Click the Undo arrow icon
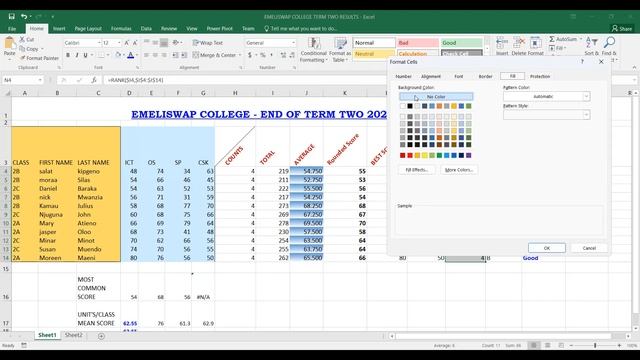Image resolution: width=640 pixels, height=360 pixels. (24, 16)
